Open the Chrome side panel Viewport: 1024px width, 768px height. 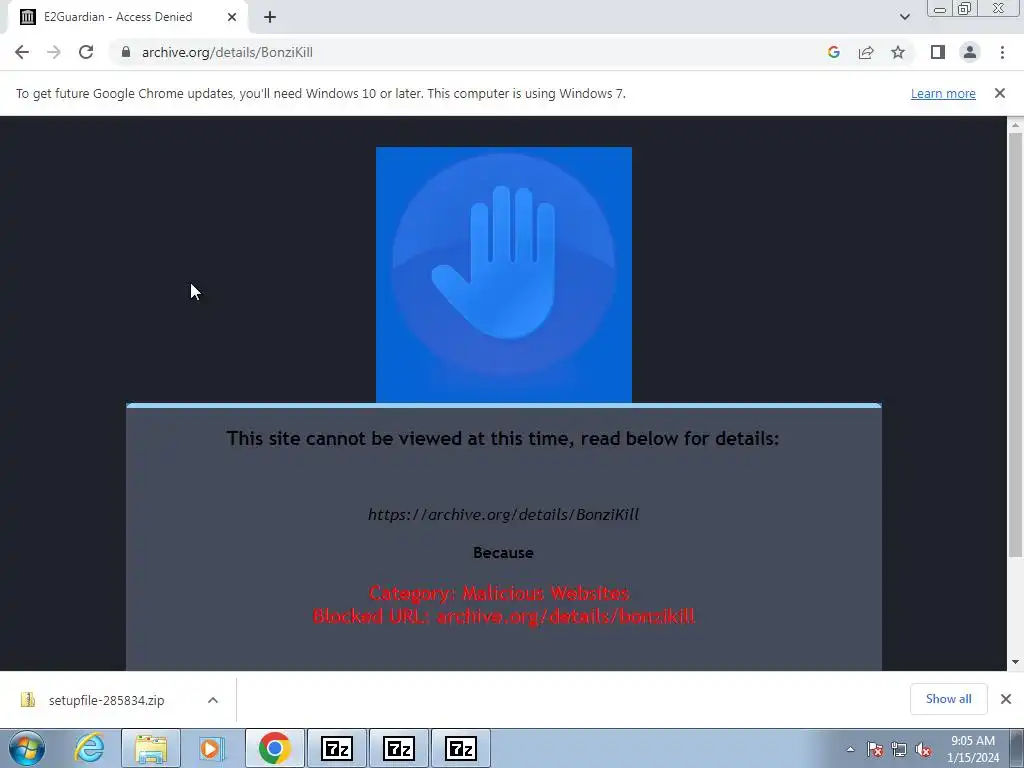[938, 52]
